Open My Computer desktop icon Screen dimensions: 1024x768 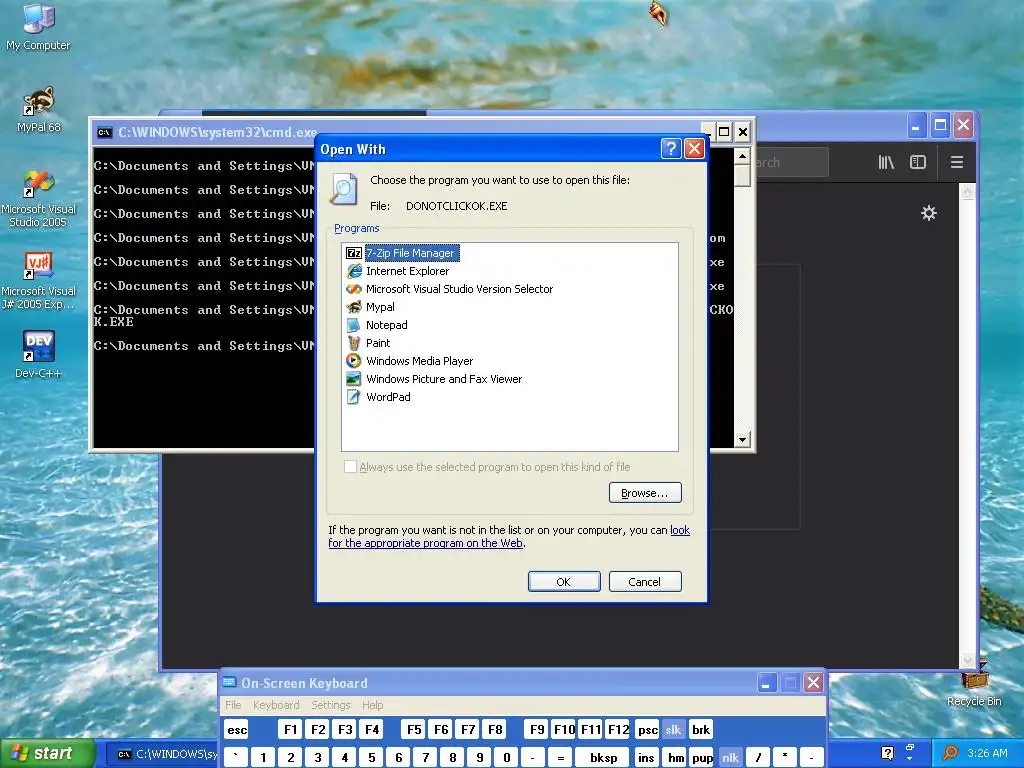point(38,27)
